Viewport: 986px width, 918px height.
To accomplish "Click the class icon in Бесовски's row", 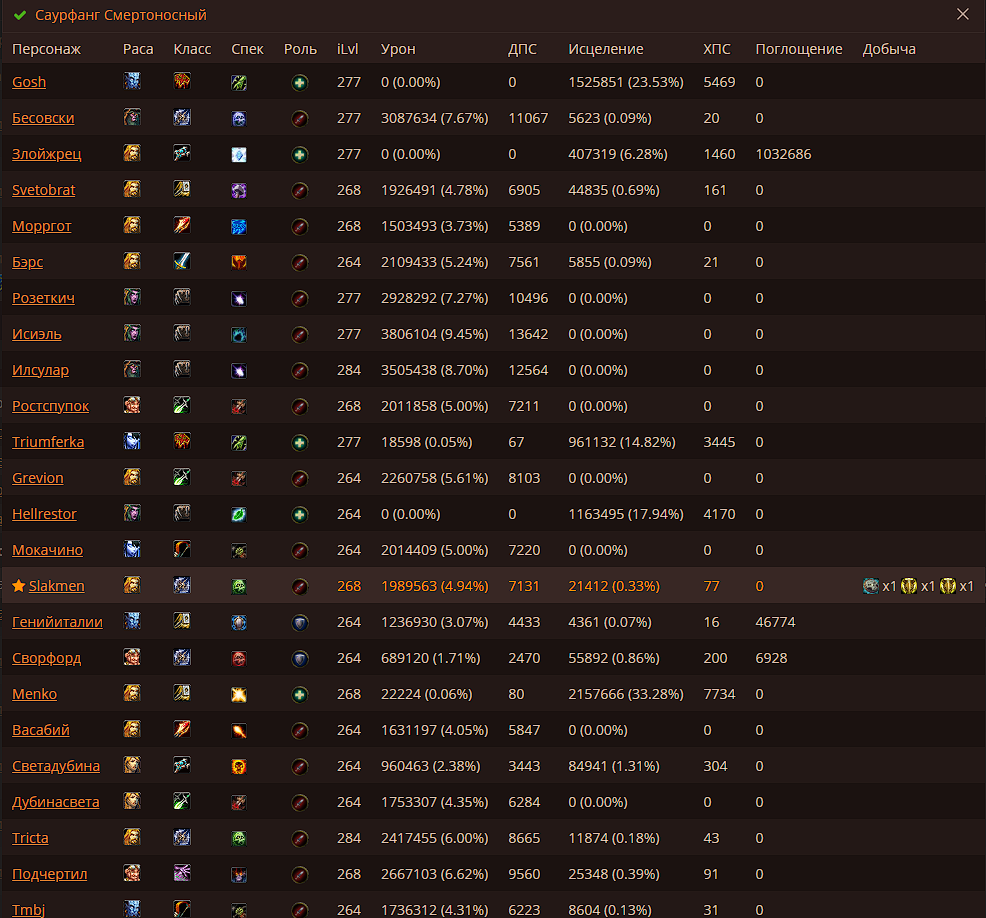I will point(181,118).
